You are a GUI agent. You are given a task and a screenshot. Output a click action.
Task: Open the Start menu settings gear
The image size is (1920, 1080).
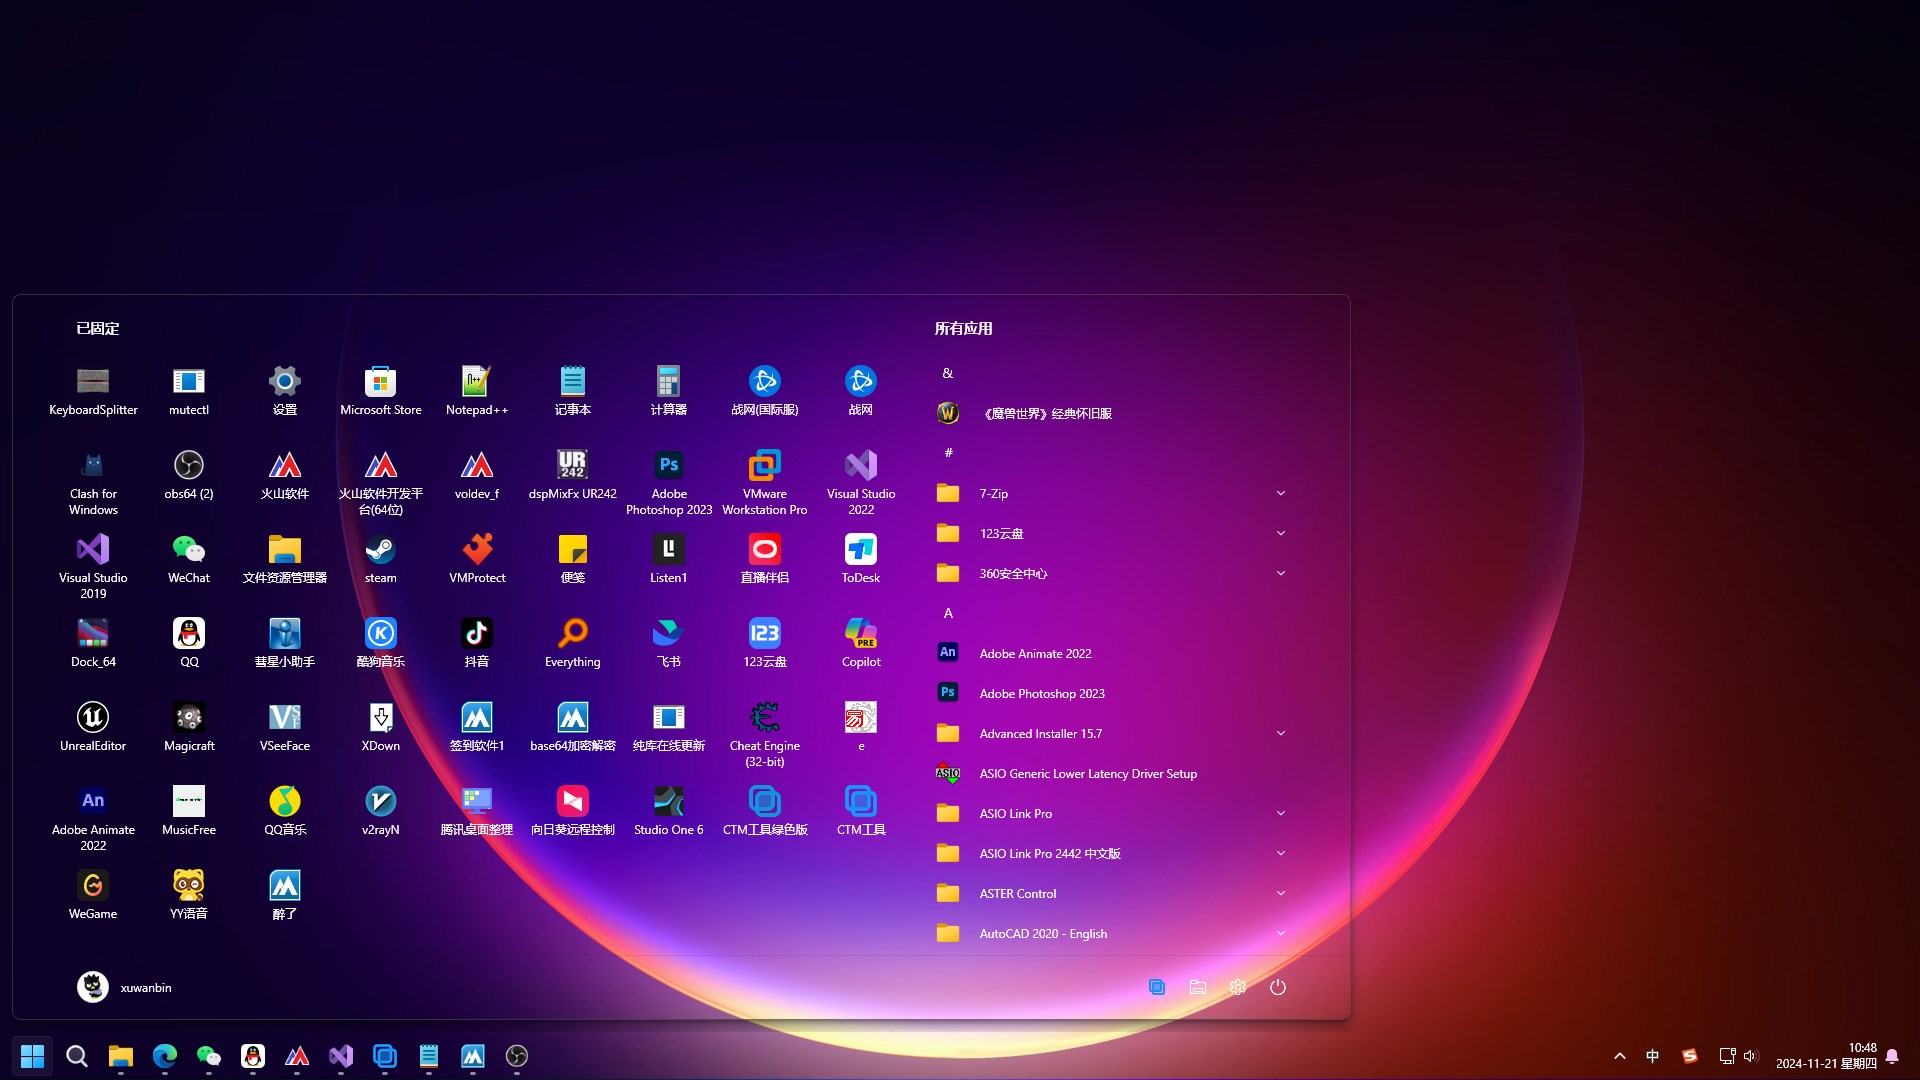pos(1237,987)
